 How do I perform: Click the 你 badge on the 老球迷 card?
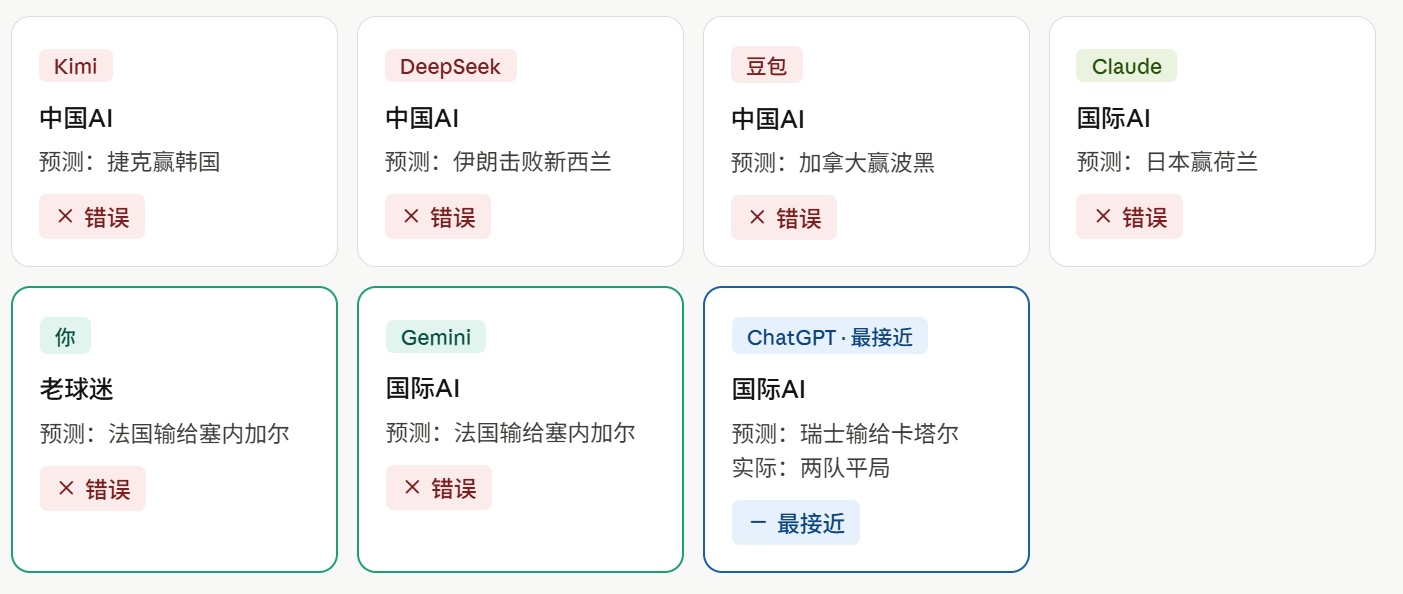[x=65, y=337]
